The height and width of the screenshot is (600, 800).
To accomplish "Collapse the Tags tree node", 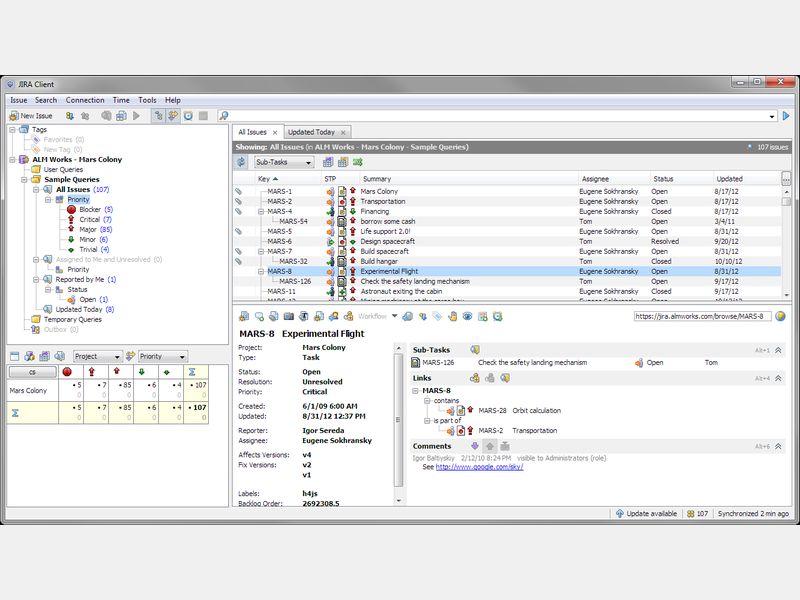I will point(12,130).
